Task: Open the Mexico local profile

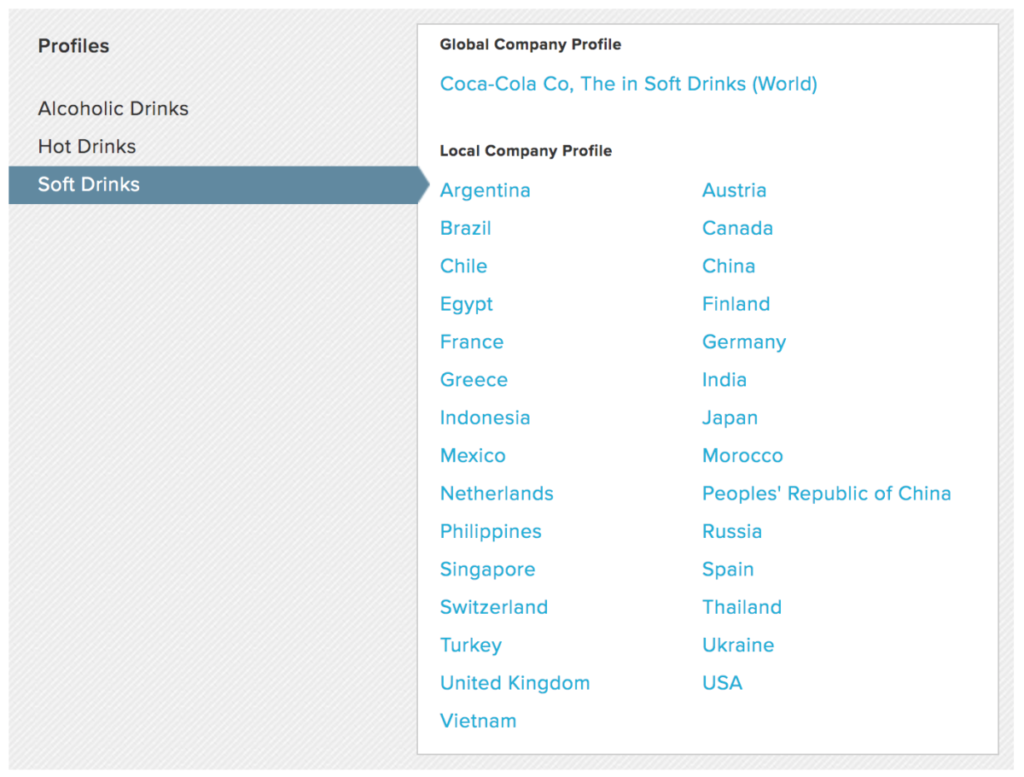Action: coord(472,456)
